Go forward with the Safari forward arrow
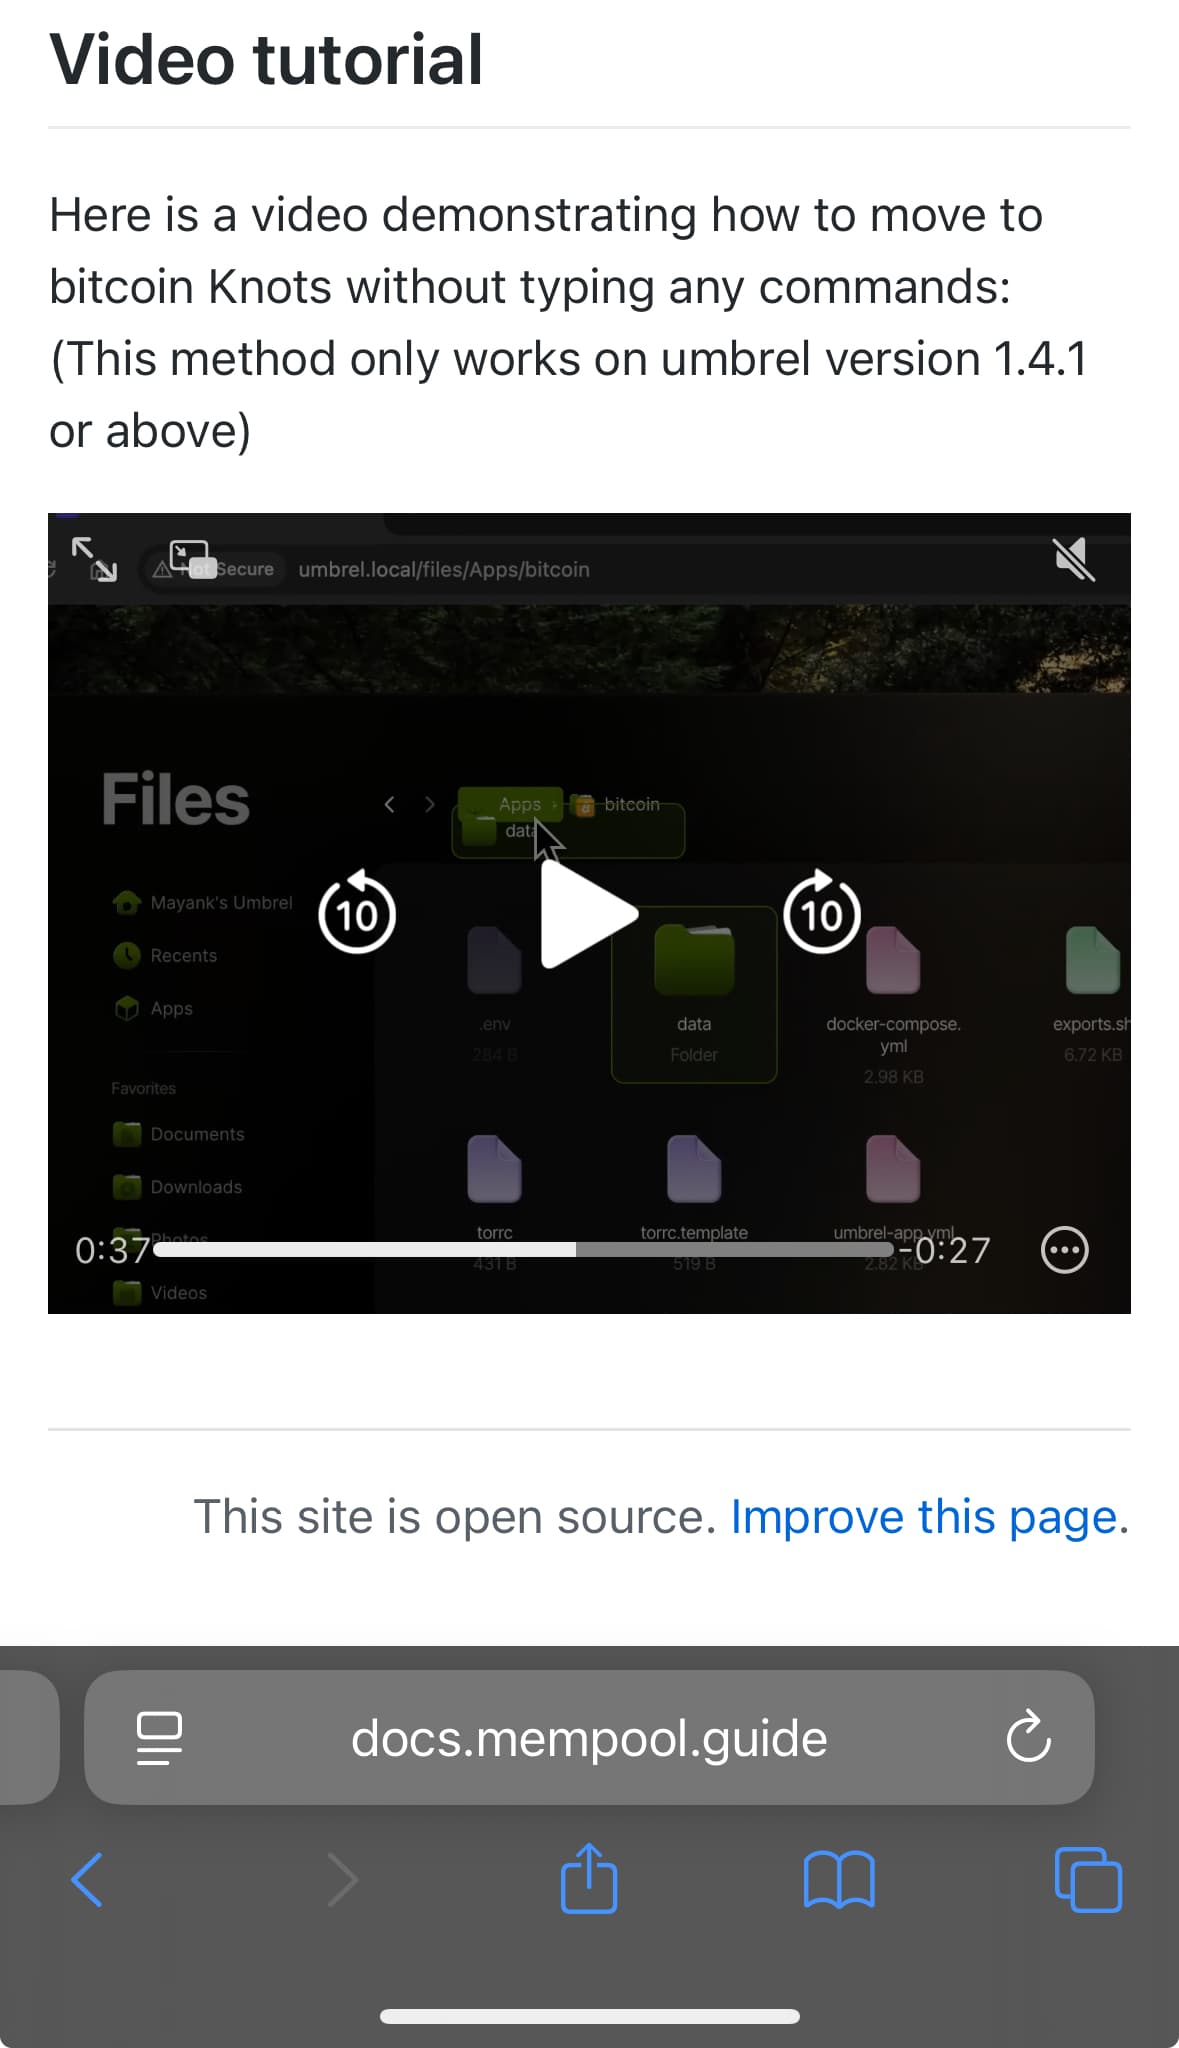 (342, 1880)
